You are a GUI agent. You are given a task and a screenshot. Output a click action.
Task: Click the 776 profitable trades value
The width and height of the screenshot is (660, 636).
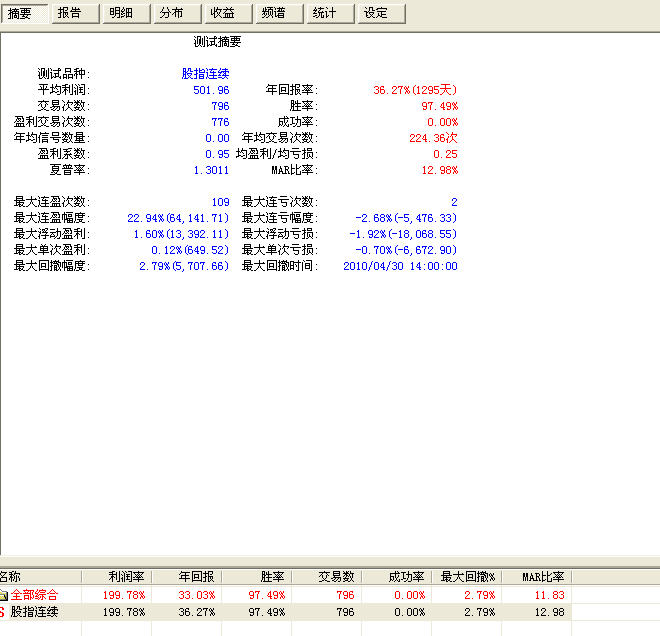pos(221,122)
